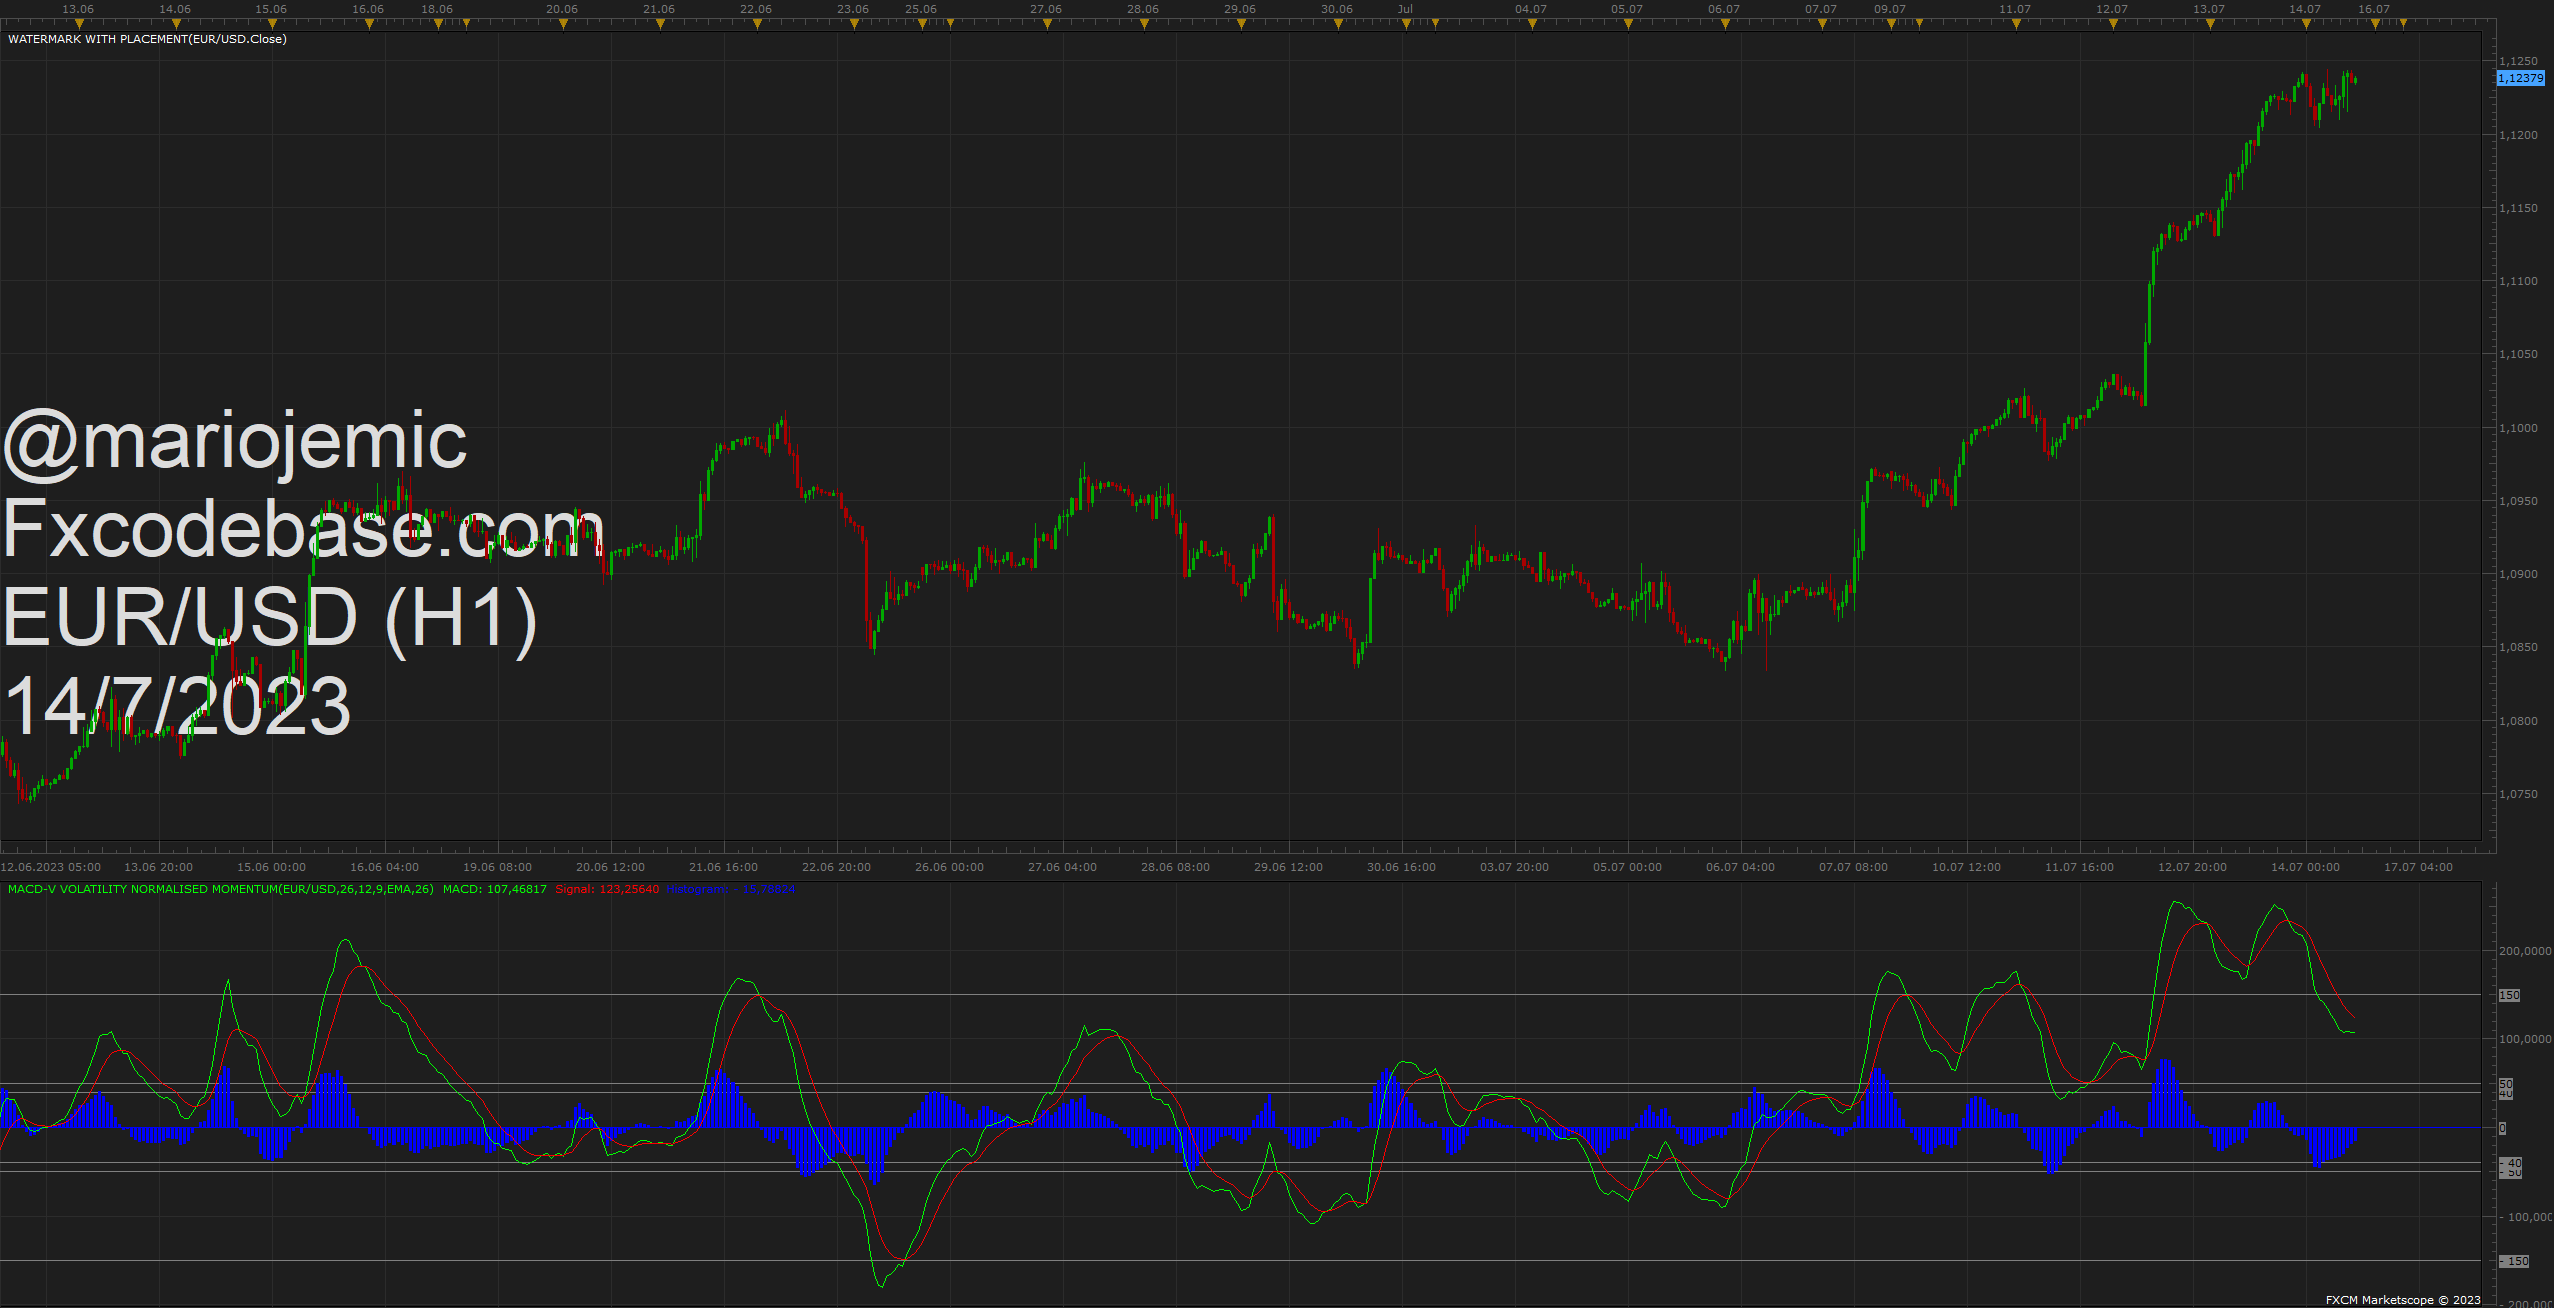Click the 04.07 day marker triangle
The width and height of the screenshot is (2554, 1308).
click(1532, 24)
